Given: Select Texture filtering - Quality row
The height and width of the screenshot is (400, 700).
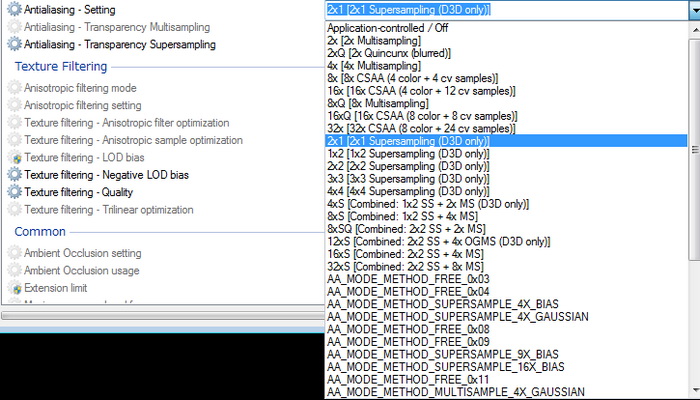Looking at the screenshot, I should coord(162,192).
